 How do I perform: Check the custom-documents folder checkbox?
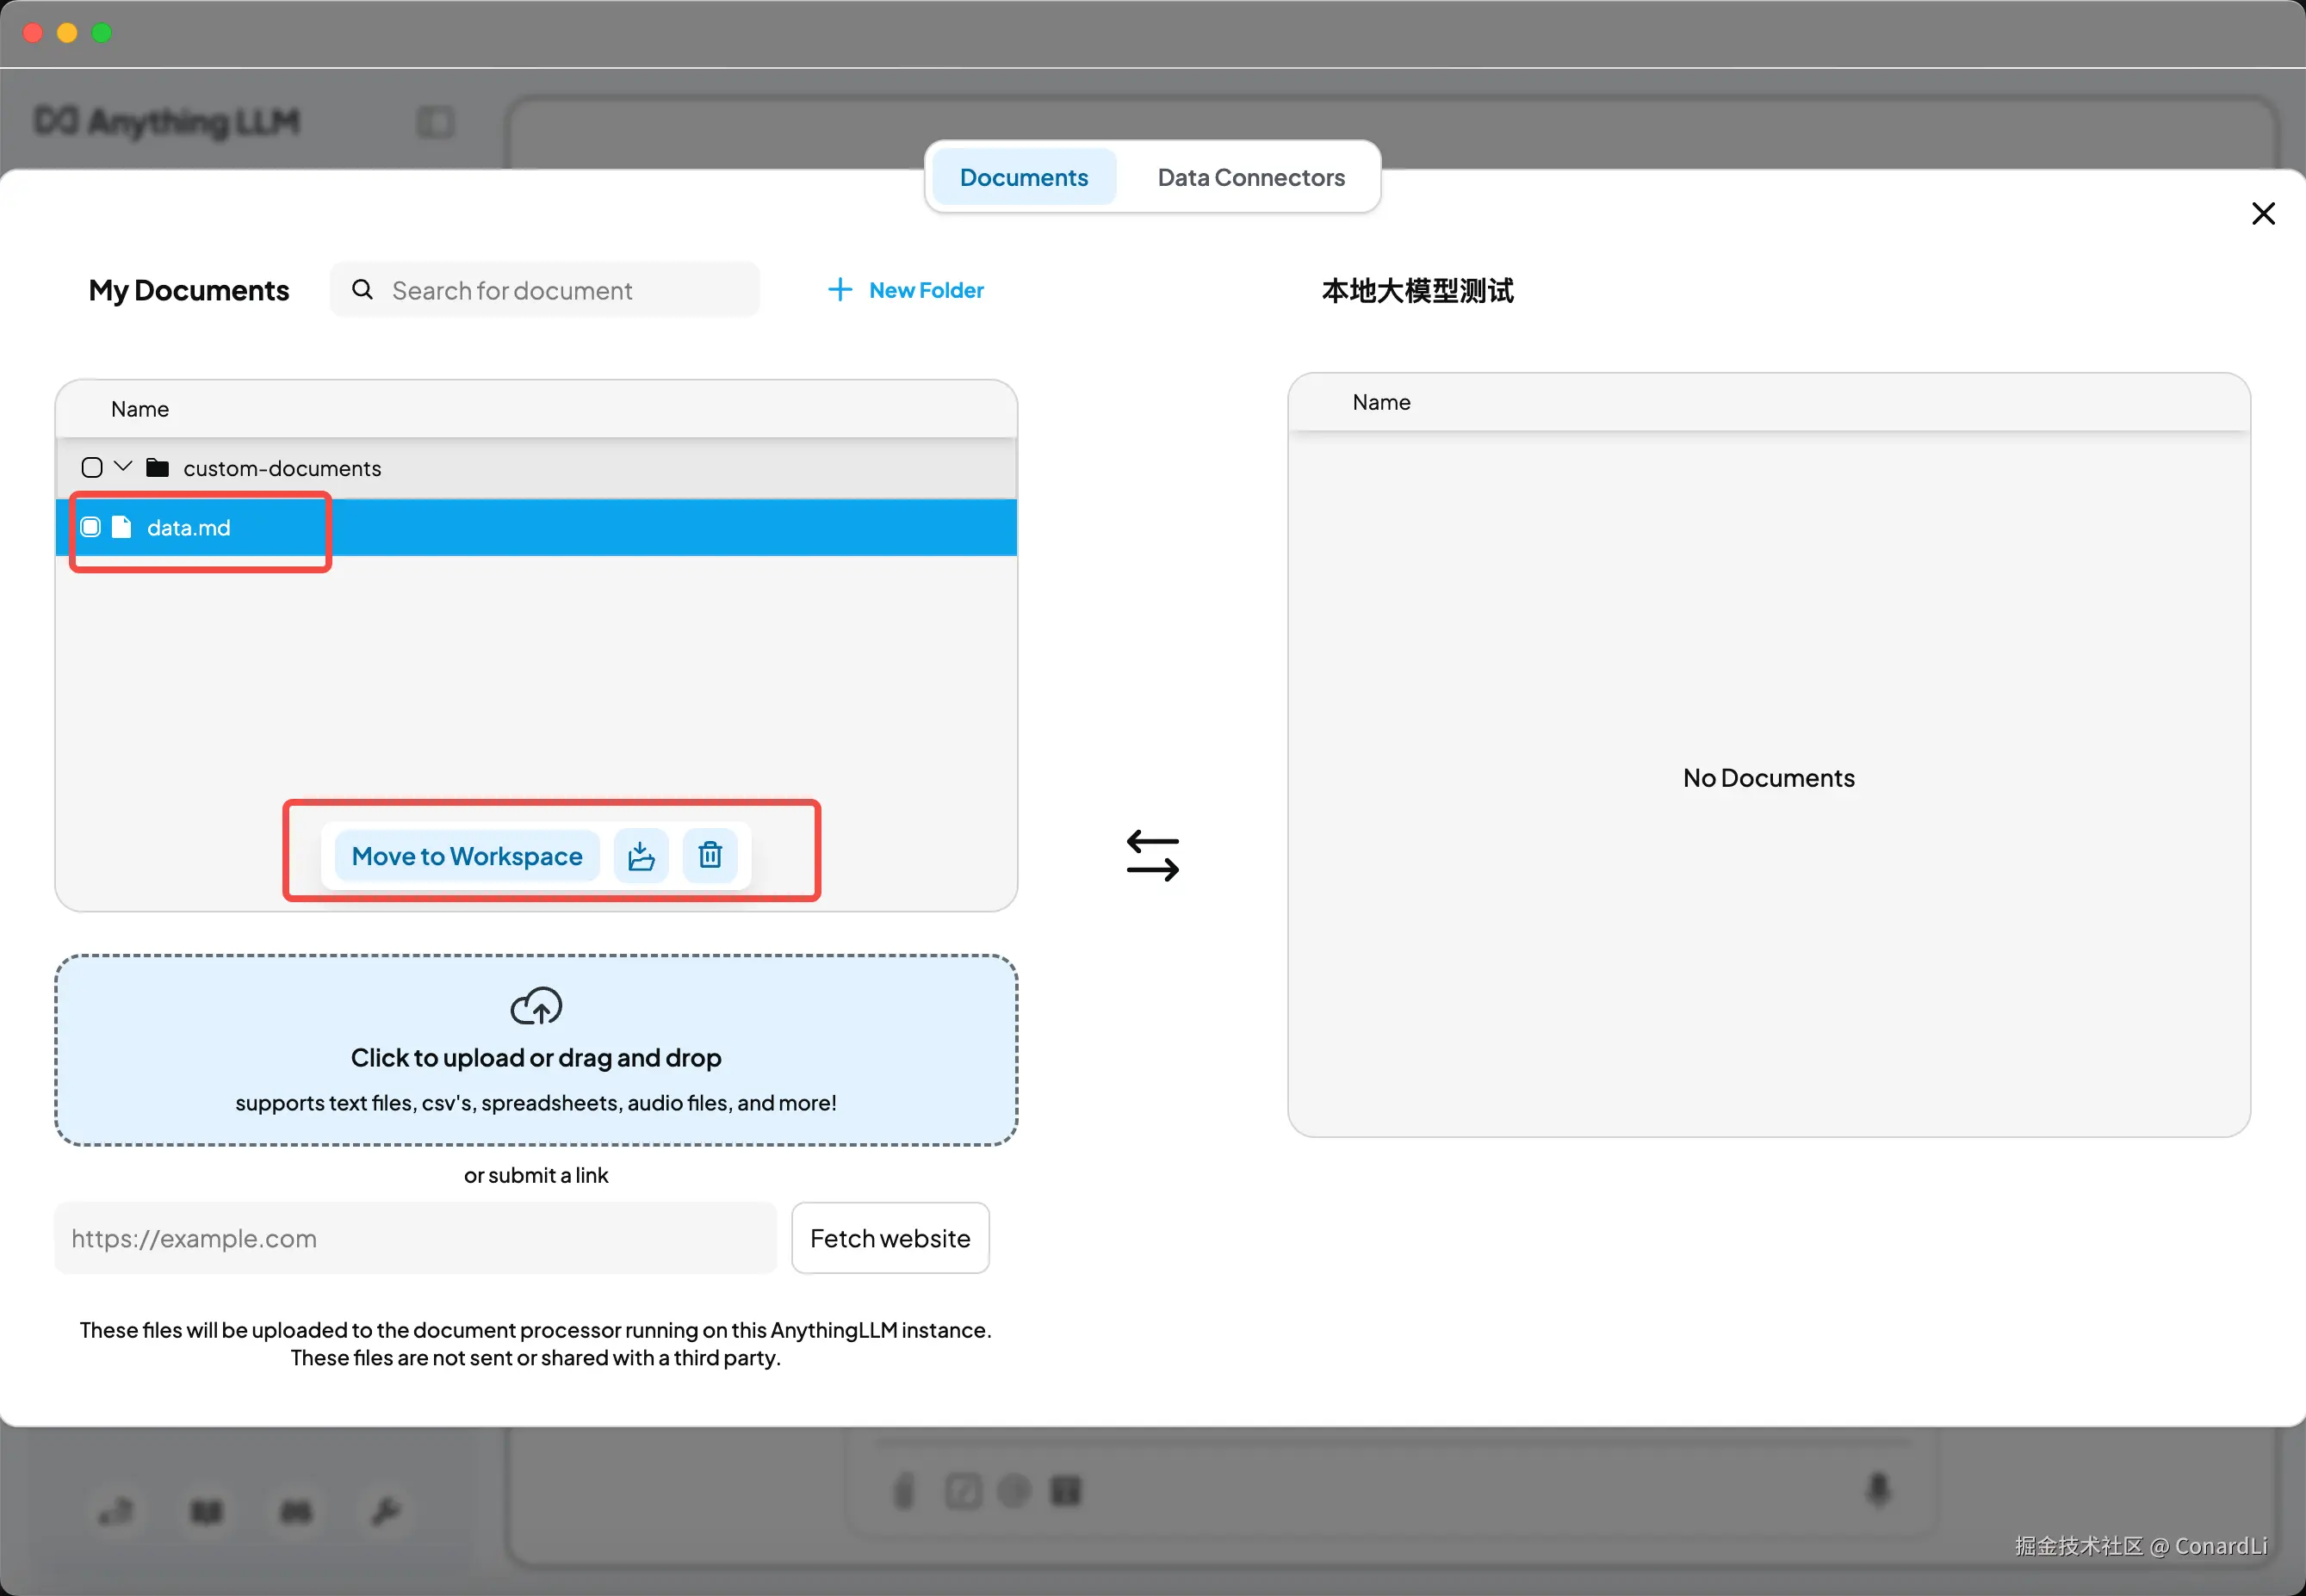pos(92,468)
